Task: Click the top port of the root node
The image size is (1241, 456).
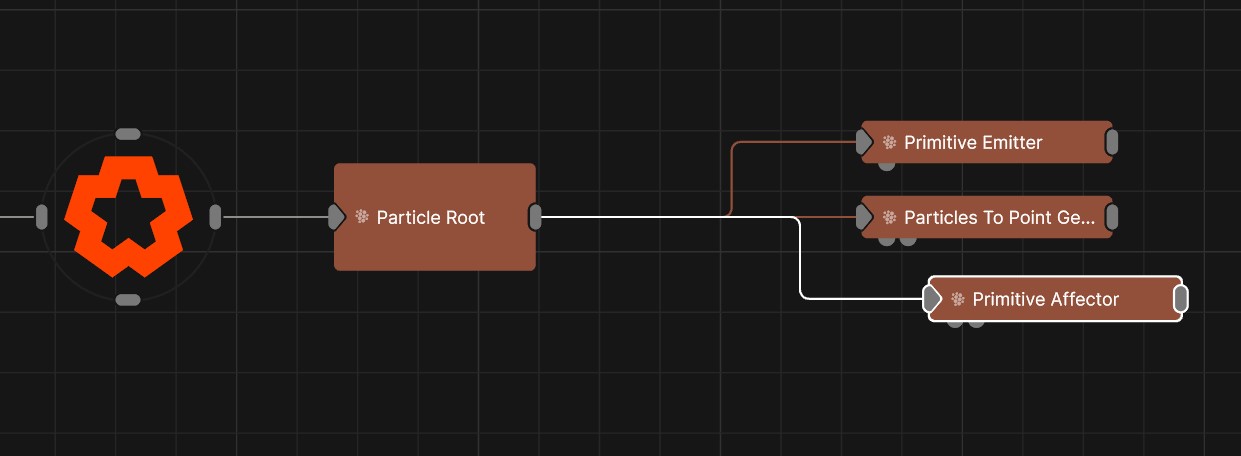Action: [128, 134]
